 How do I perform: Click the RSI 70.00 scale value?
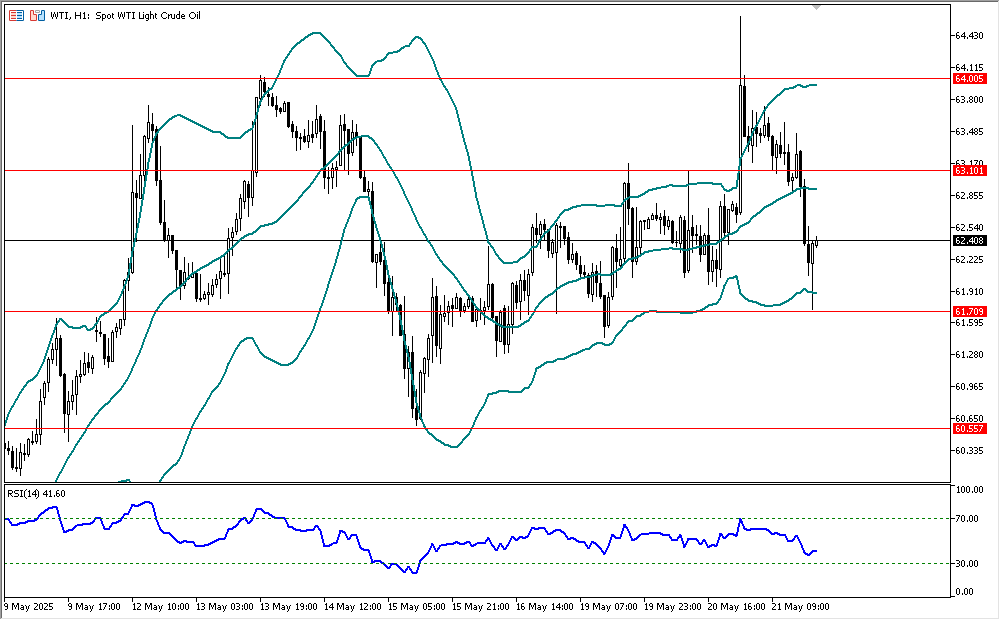[x=967, y=519]
